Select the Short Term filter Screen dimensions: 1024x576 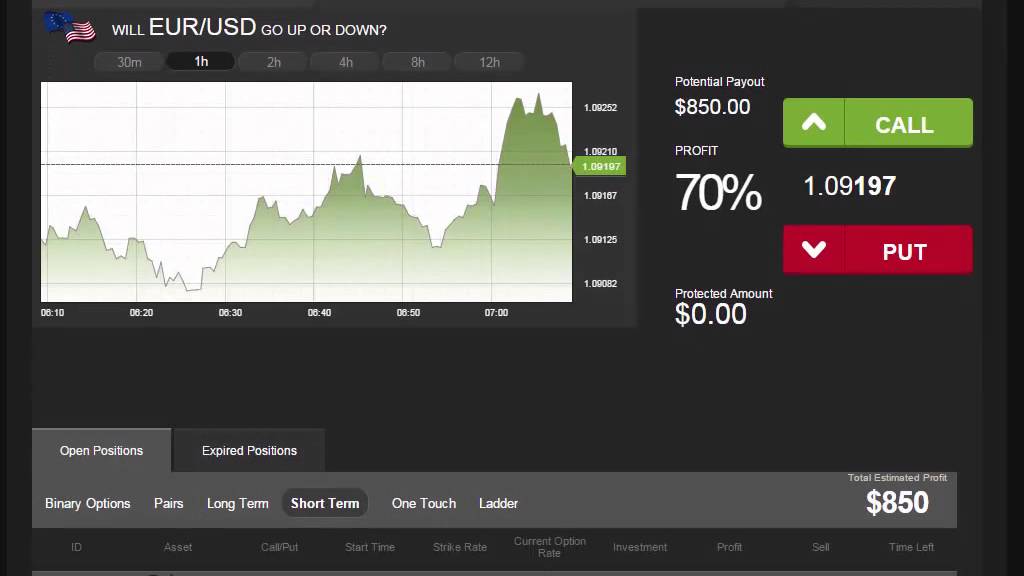click(325, 503)
